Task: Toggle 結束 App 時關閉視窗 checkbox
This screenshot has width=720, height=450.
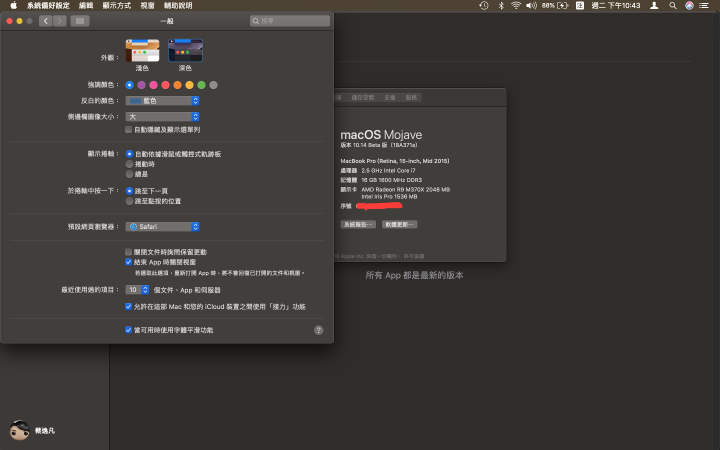Action: click(129, 262)
